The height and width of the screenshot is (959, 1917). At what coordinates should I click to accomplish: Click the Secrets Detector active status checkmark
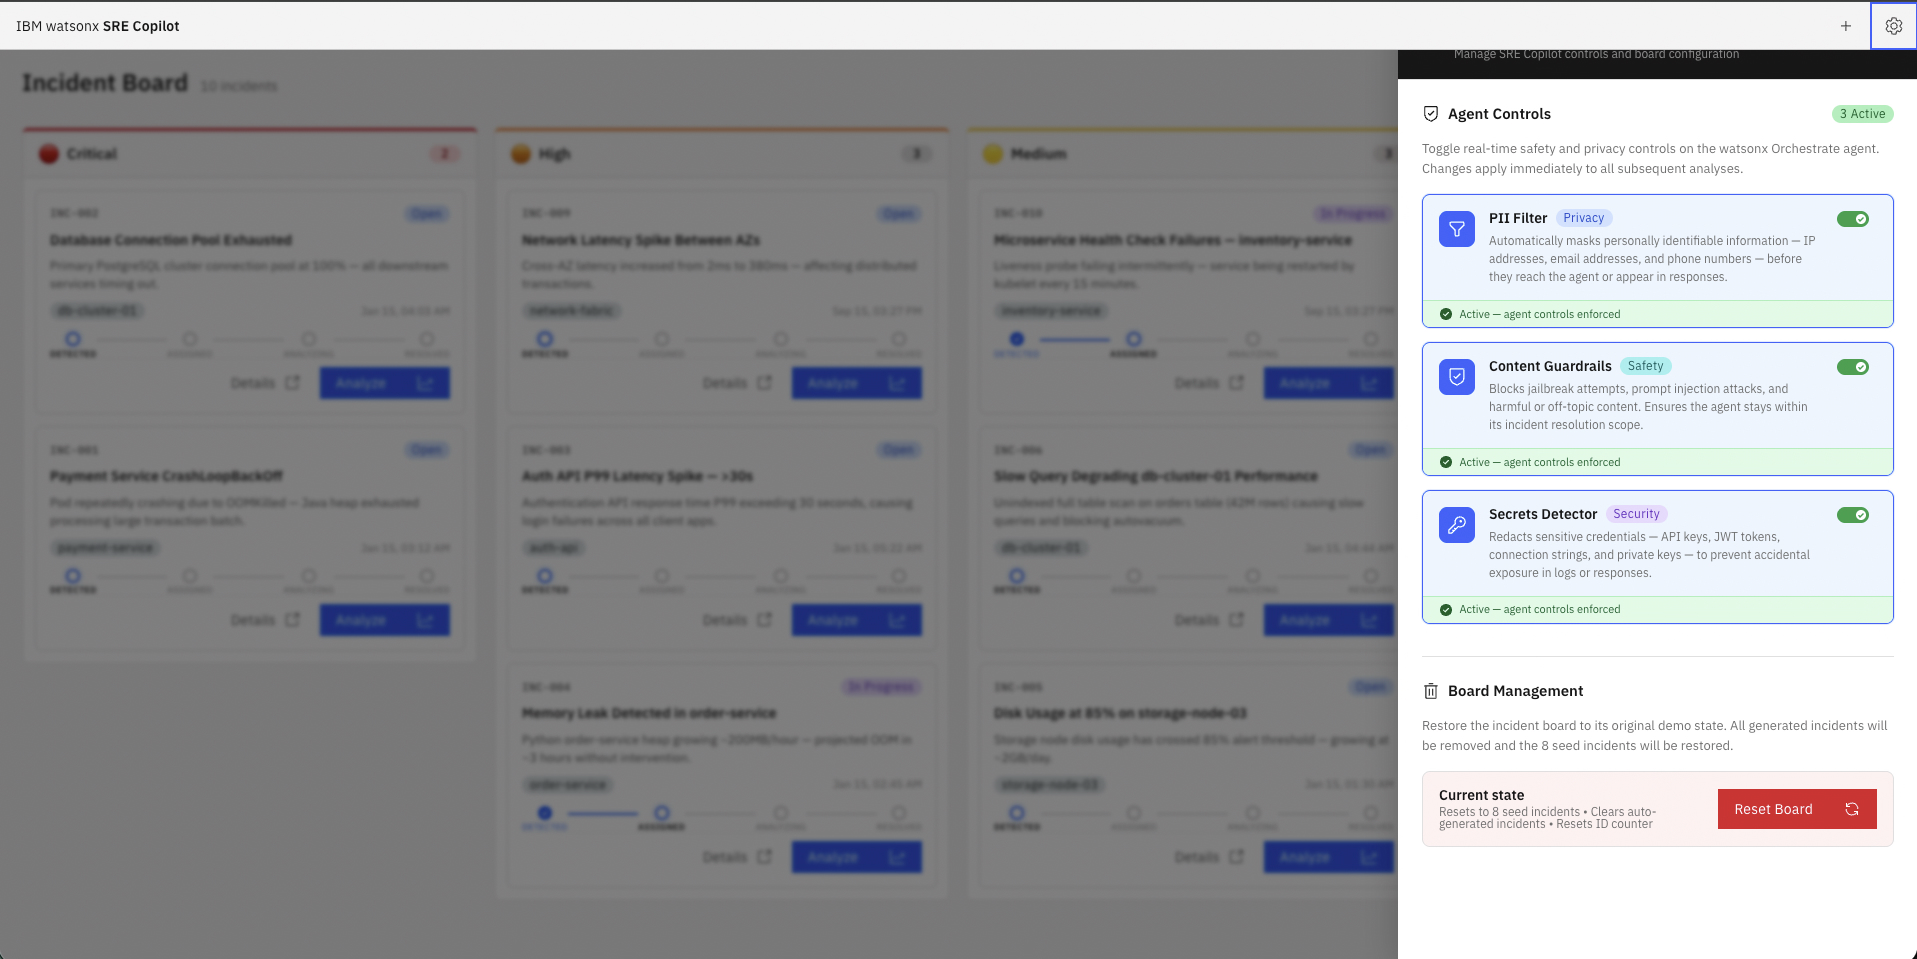tap(1446, 609)
